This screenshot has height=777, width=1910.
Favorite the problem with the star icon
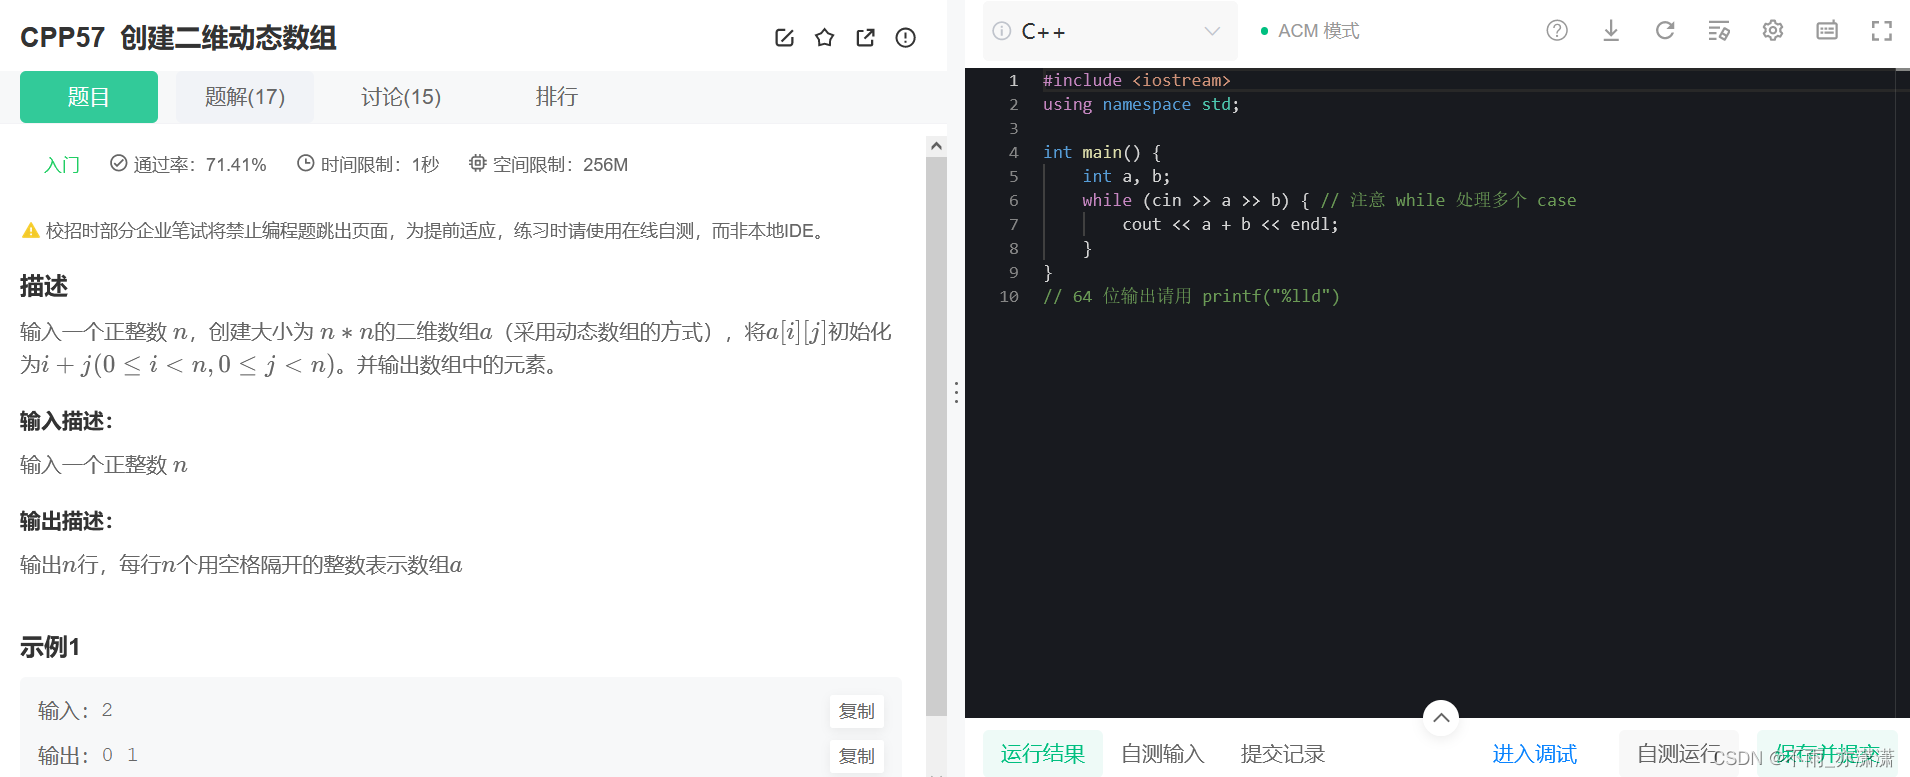point(824,38)
